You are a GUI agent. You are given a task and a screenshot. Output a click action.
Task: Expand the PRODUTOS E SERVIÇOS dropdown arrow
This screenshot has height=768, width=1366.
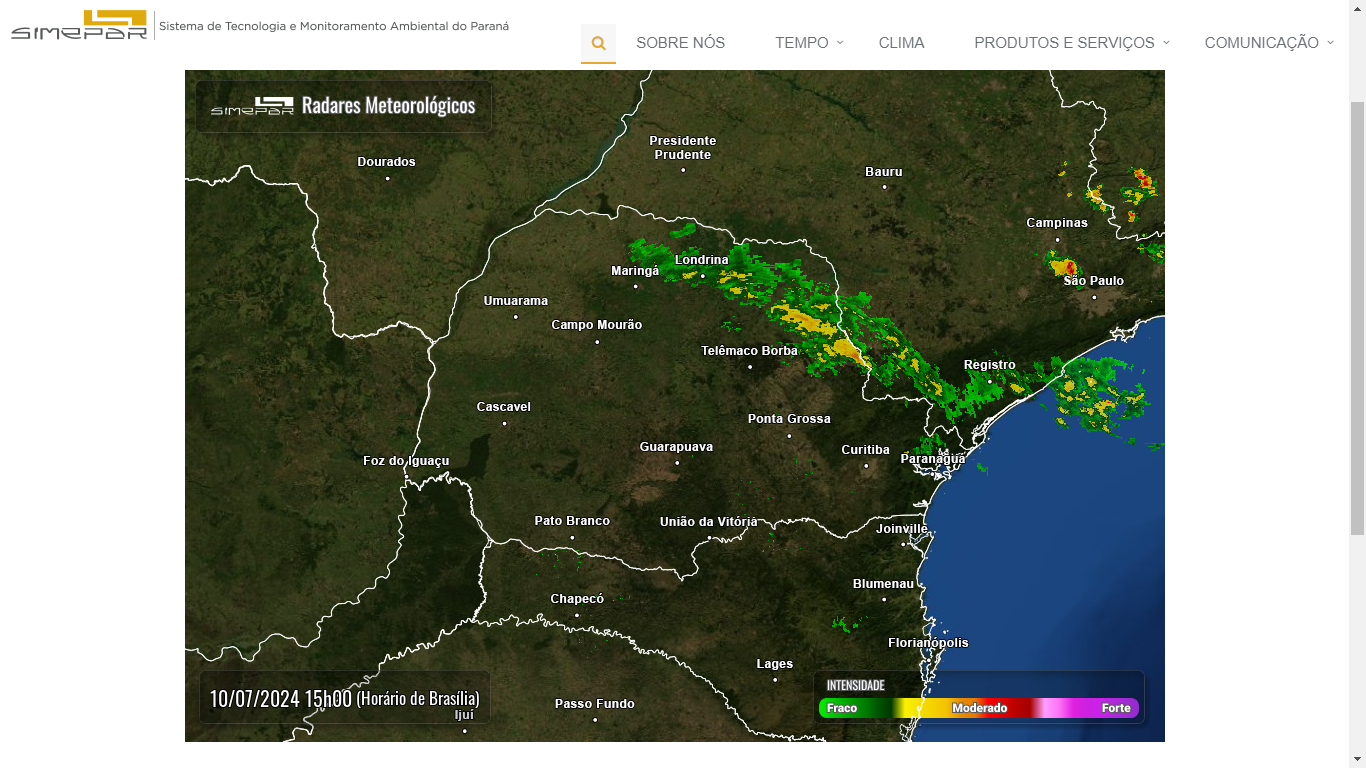tap(1166, 43)
